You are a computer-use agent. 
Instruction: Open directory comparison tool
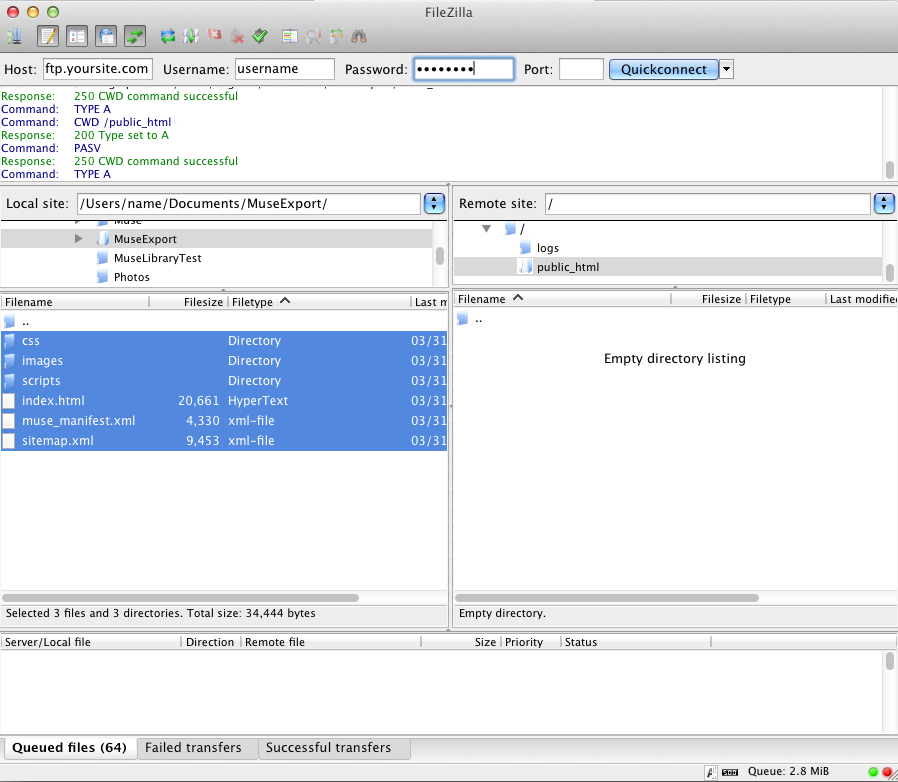tap(290, 36)
